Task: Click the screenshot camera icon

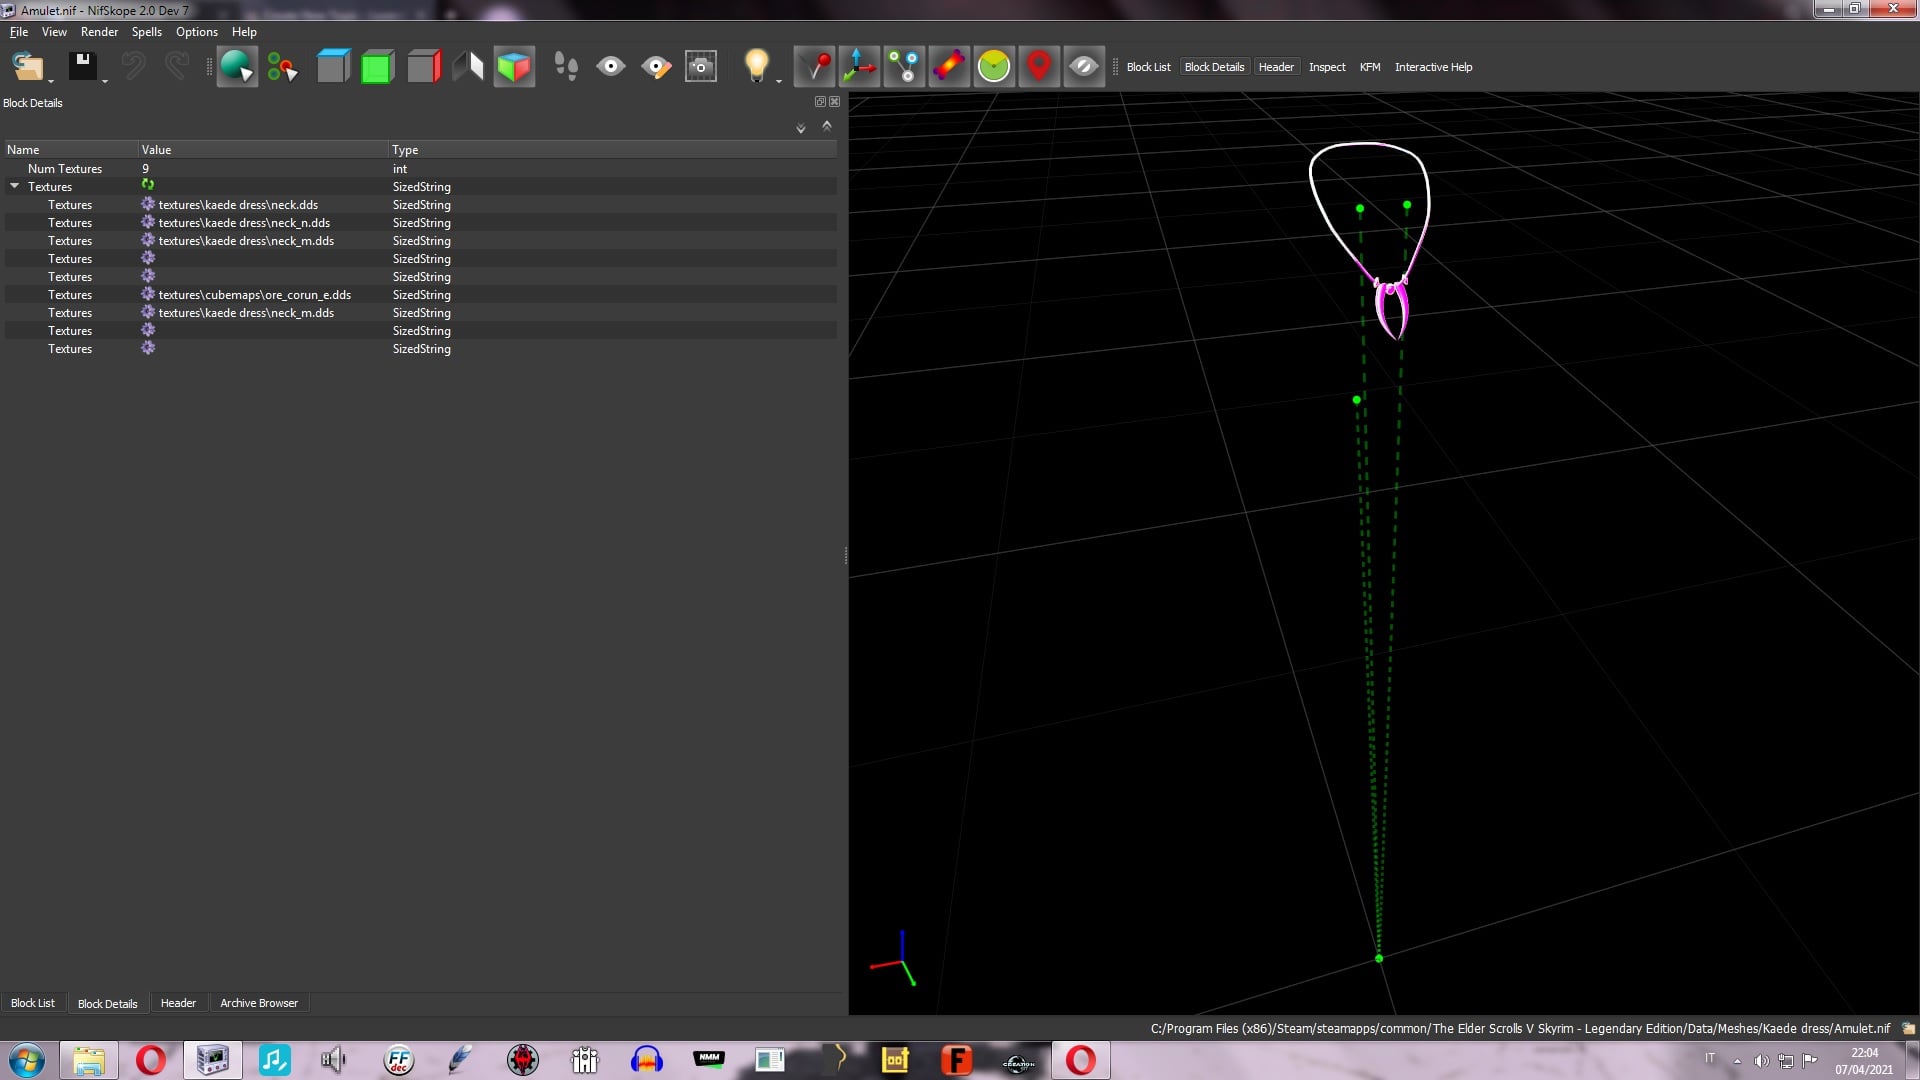Action: 701,67
